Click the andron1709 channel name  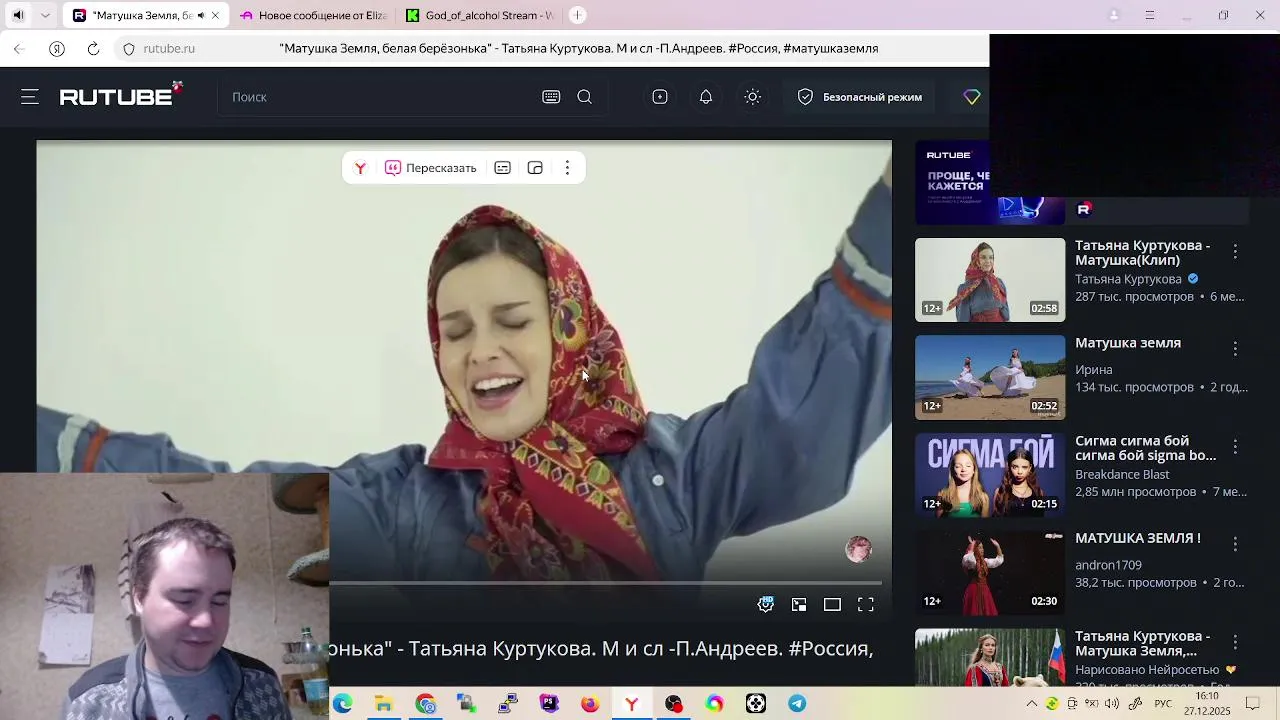1108,565
